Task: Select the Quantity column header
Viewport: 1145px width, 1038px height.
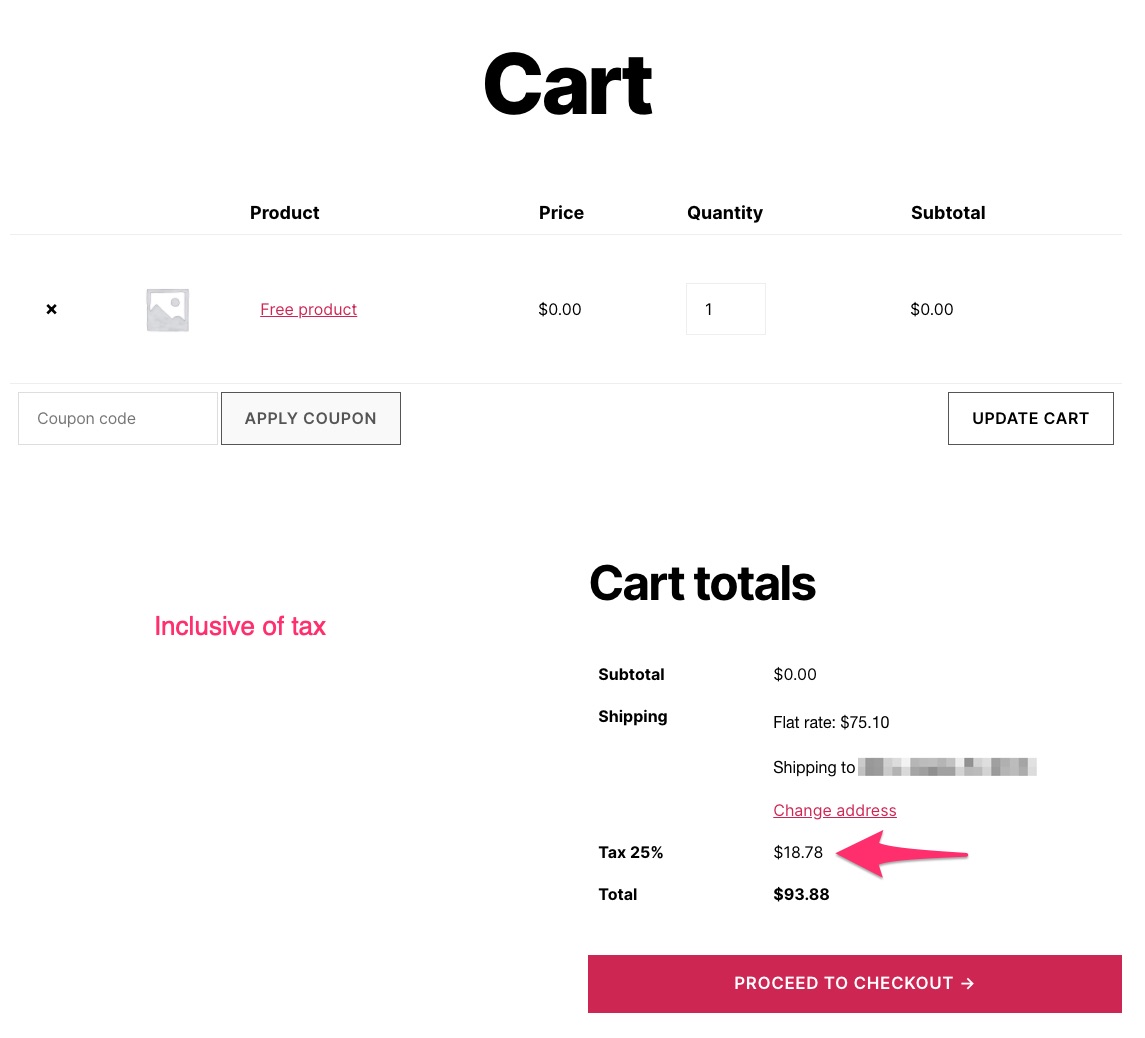Action: pos(725,212)
